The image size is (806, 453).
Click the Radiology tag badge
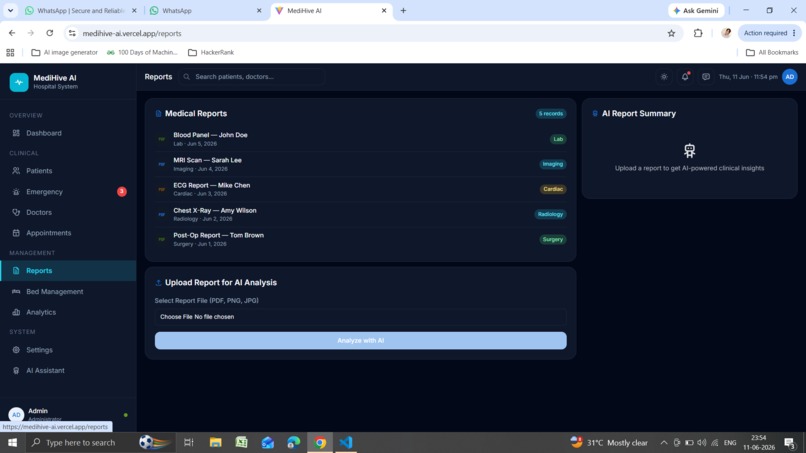[550, 214]
